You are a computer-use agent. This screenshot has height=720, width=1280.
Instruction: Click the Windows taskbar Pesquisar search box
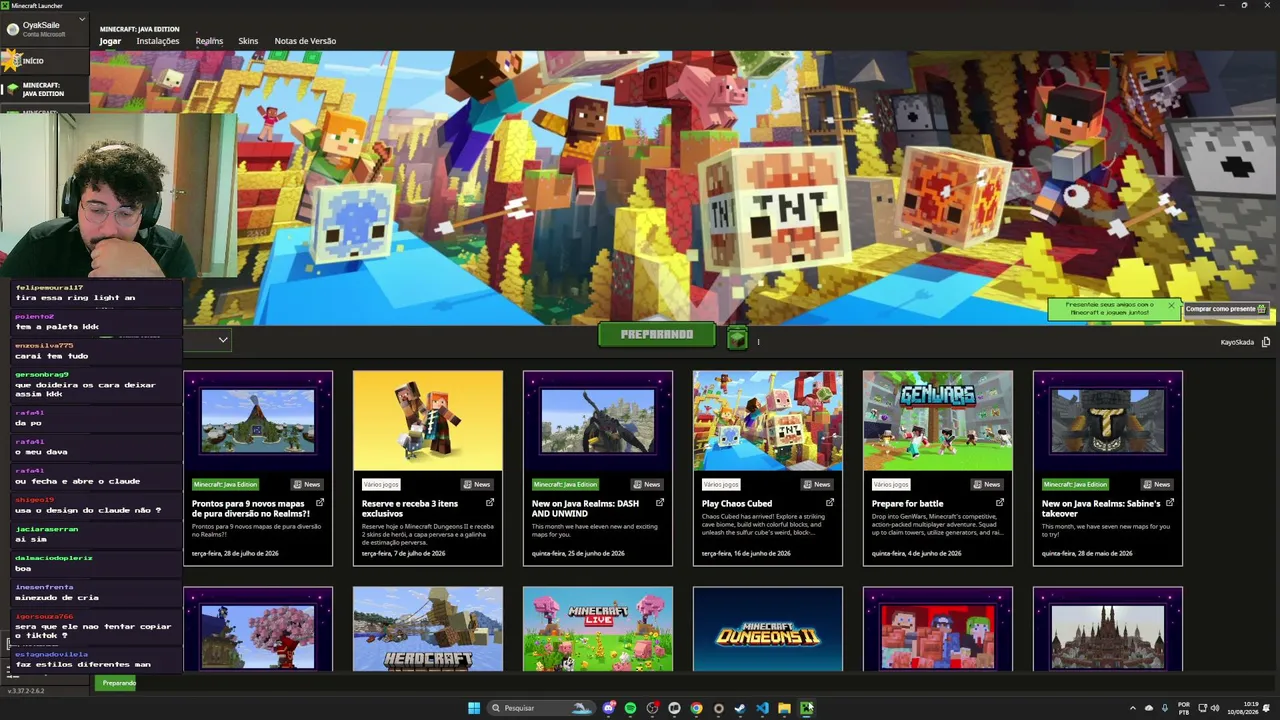(540, 708)
